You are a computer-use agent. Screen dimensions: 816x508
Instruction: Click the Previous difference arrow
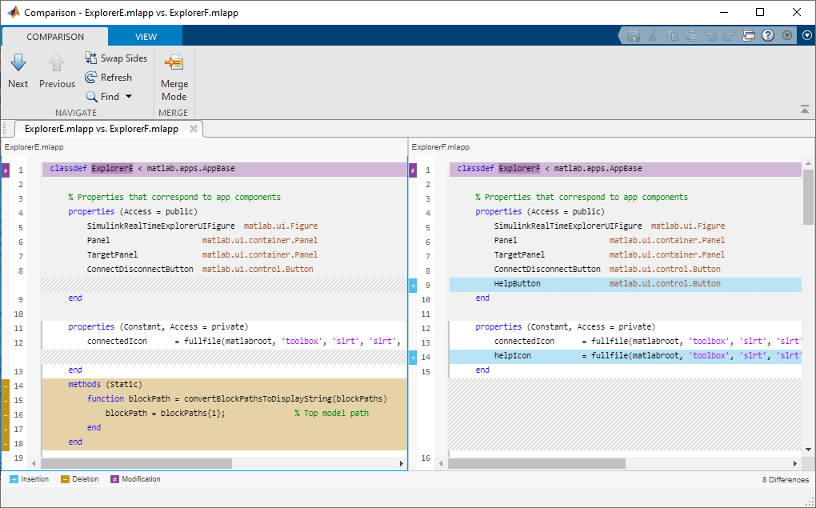(57, 70)
